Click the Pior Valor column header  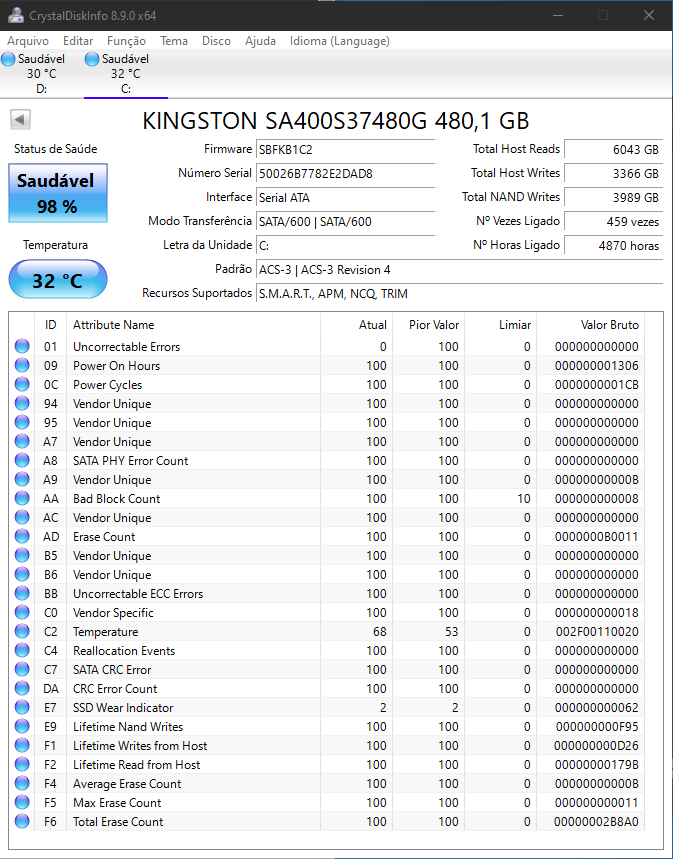click(429, 325)
